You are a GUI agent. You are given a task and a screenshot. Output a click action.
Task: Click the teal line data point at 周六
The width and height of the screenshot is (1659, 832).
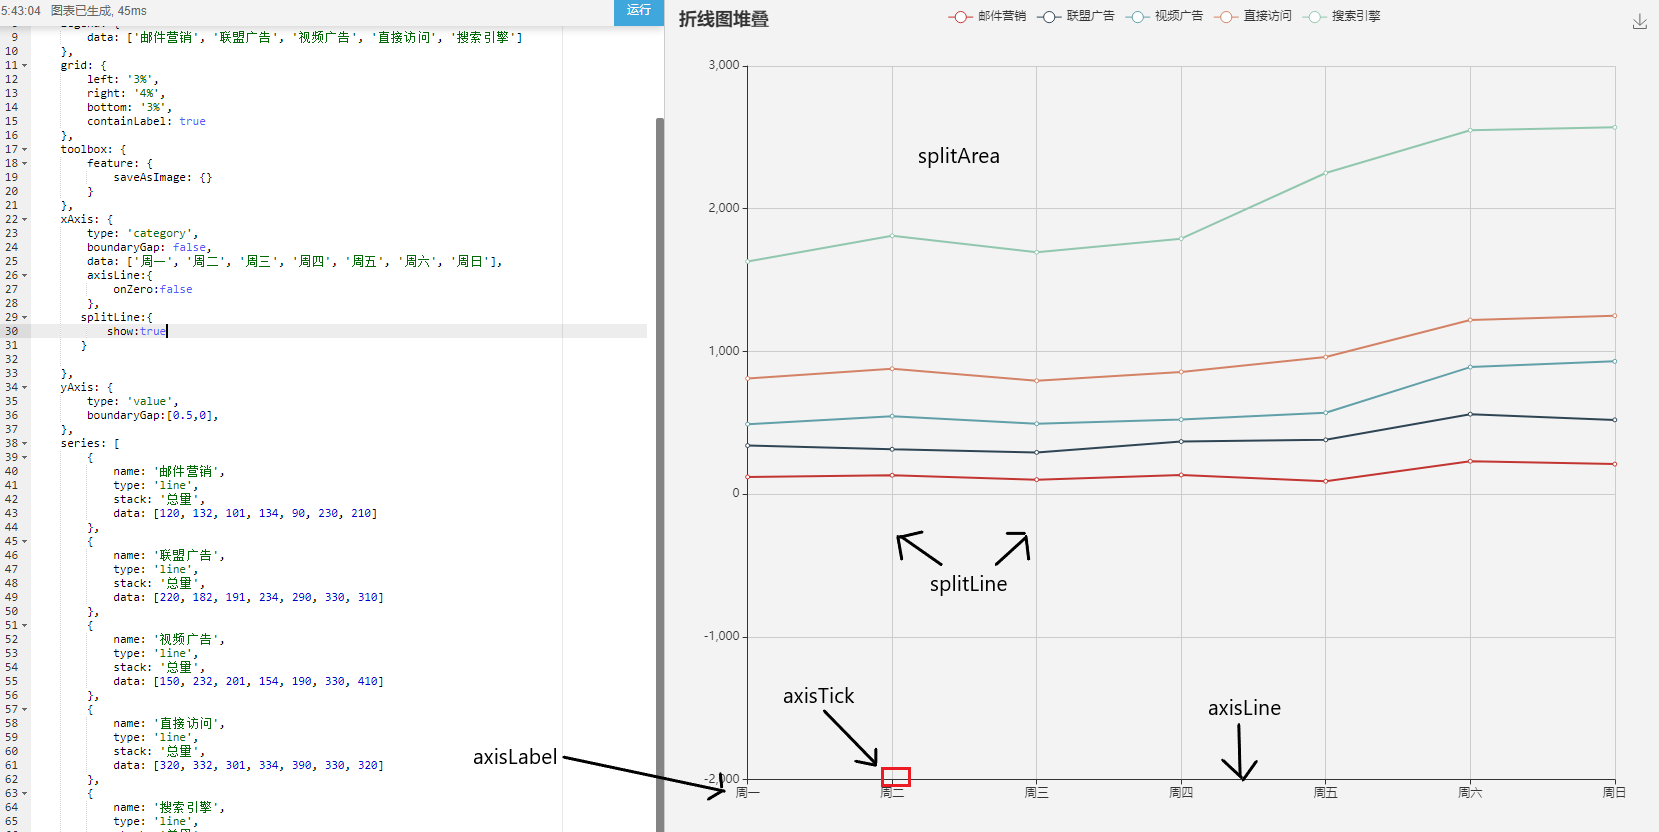1470,367
